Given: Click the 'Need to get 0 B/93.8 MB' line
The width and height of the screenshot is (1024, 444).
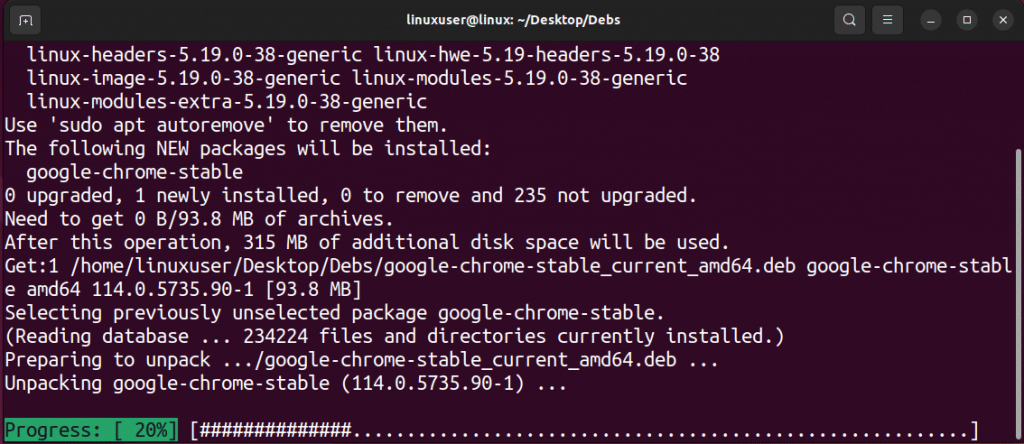Looking at the screenshot, I should pos(199,219).
